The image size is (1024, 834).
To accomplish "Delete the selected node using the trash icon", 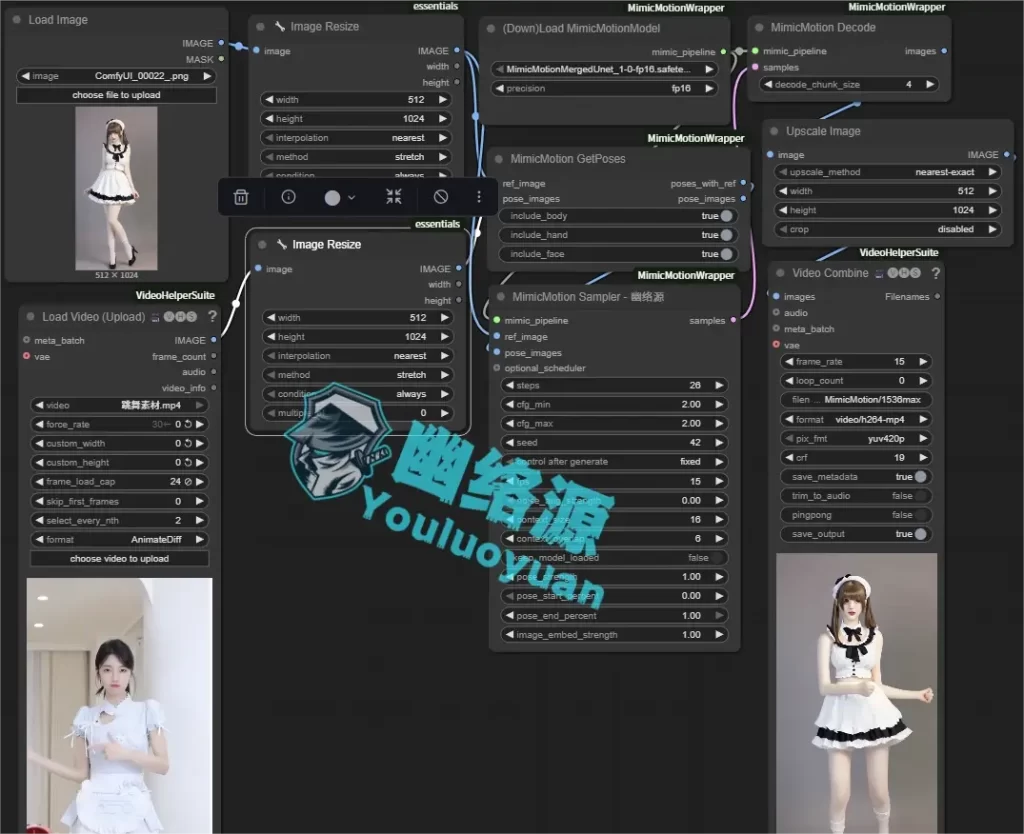I will click(x=240, y=197).
